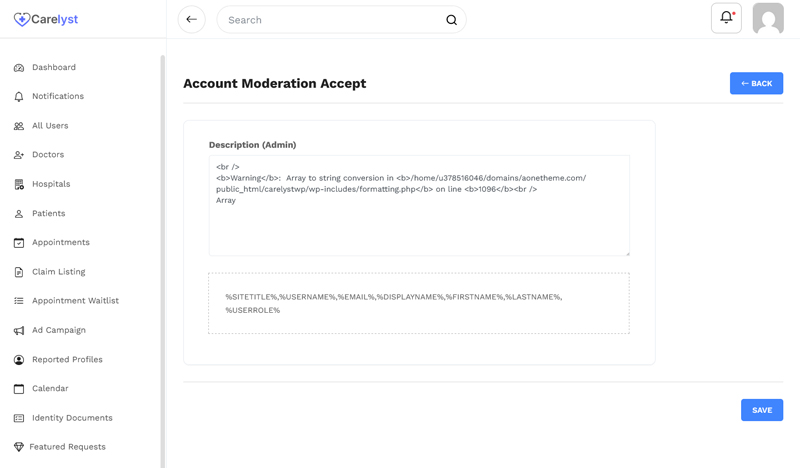Screen dimensions: 800x468
Task: Select Appointment Waitlist entry
Action: (76, 301)
